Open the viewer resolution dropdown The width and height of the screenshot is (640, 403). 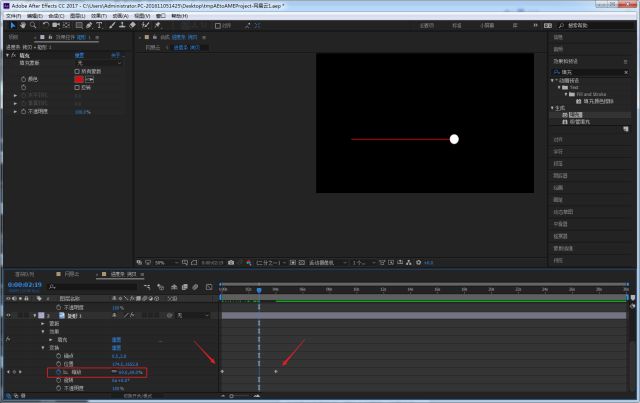(x=270, y=263)
